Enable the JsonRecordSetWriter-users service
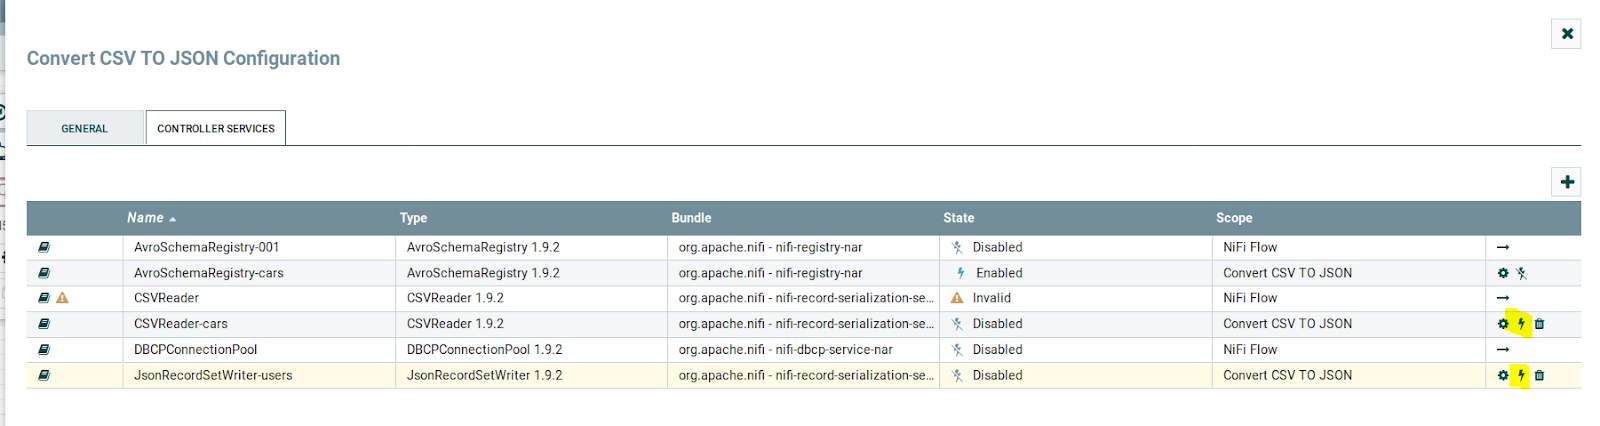 (x=1521, y=376)
